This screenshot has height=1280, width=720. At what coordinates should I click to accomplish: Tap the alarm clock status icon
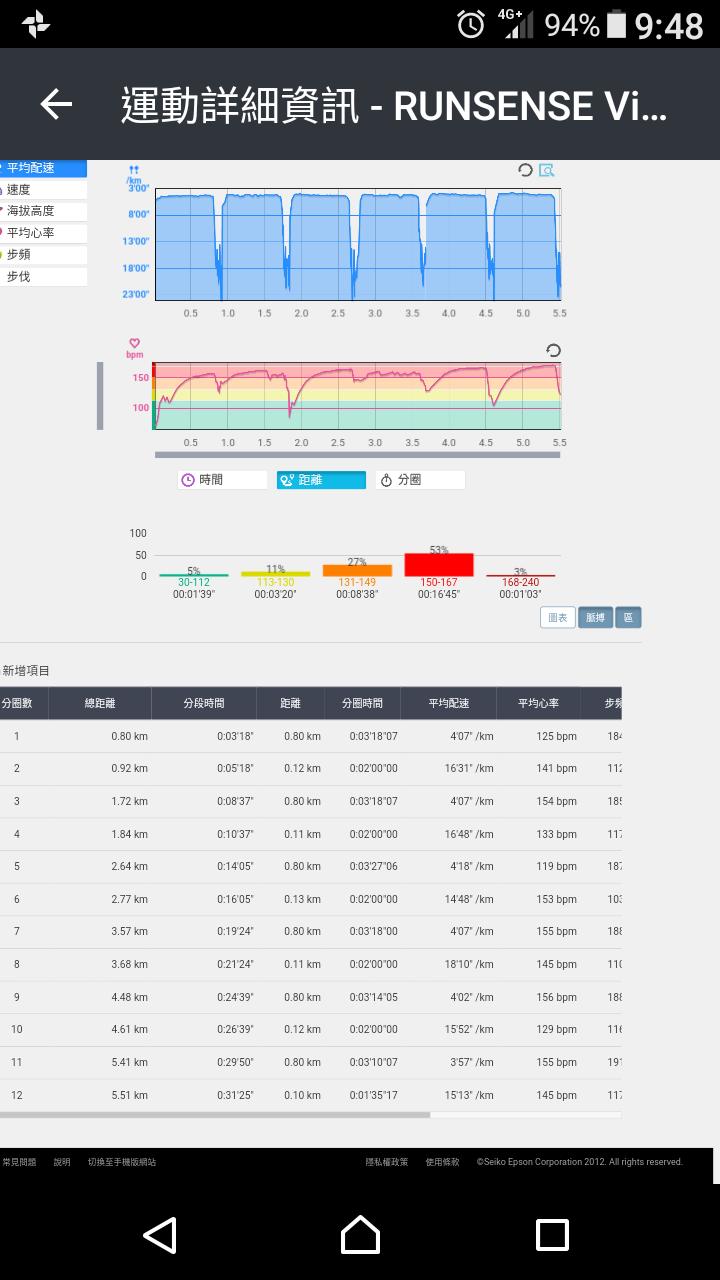click(x=470, y=24)
